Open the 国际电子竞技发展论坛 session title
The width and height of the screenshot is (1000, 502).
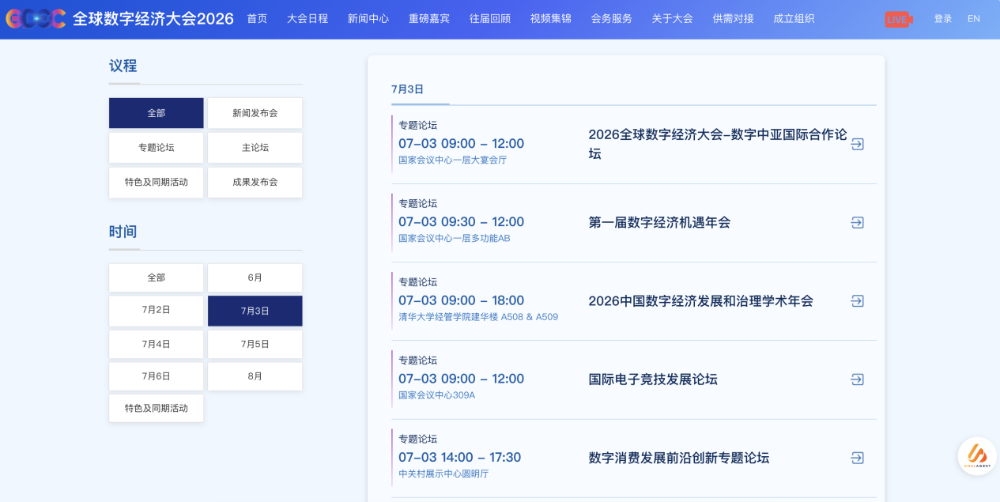[652, 380]
